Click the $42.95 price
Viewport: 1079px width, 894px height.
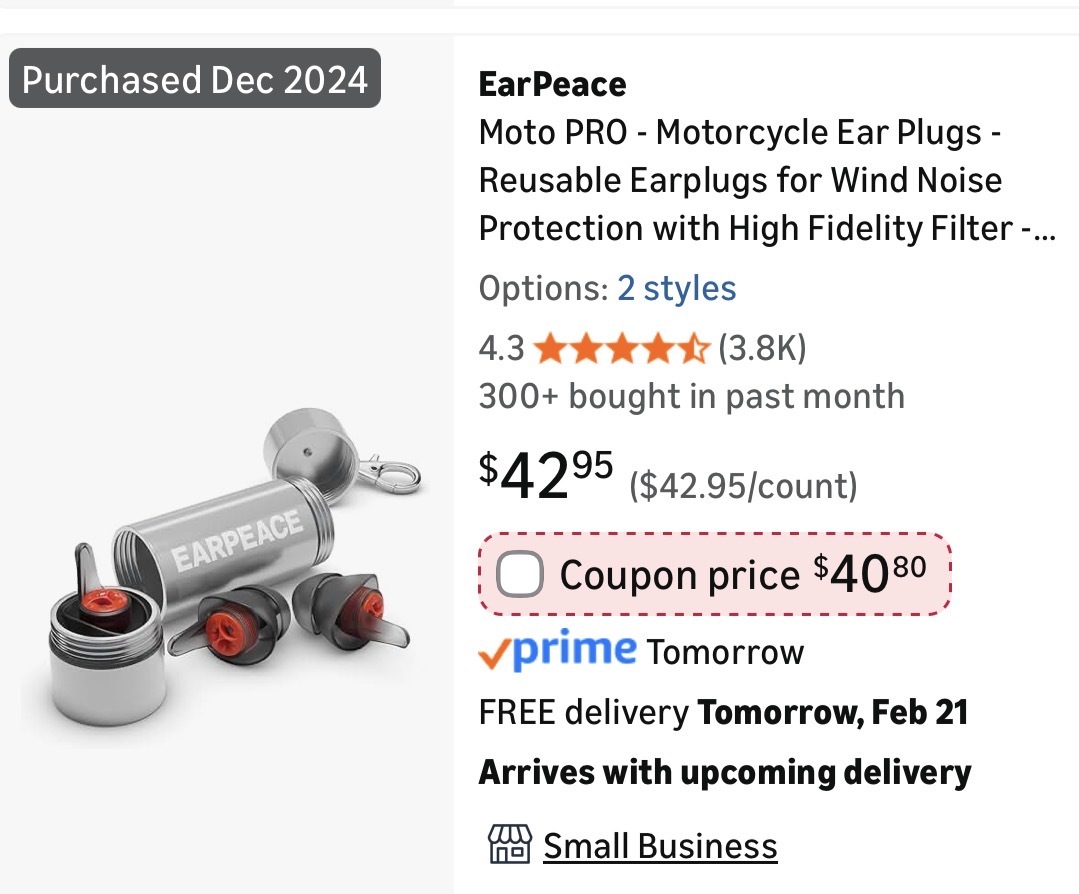[x=546, y=476]
